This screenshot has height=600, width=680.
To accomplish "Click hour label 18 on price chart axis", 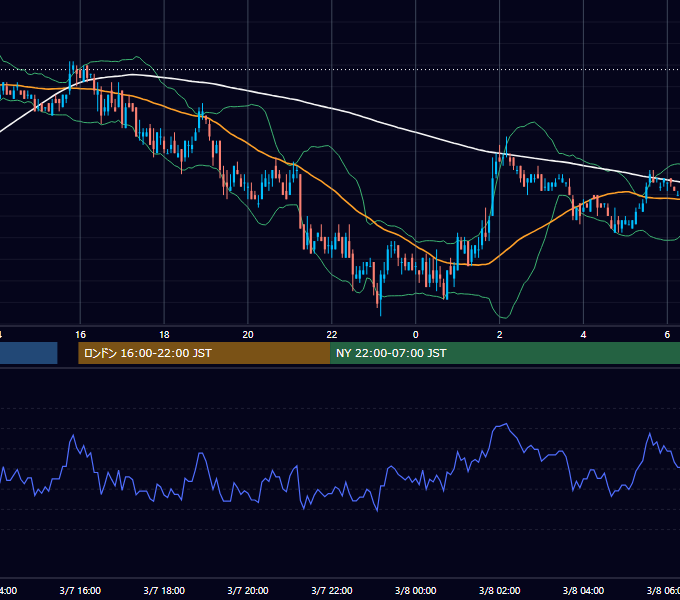I will 164,335.
